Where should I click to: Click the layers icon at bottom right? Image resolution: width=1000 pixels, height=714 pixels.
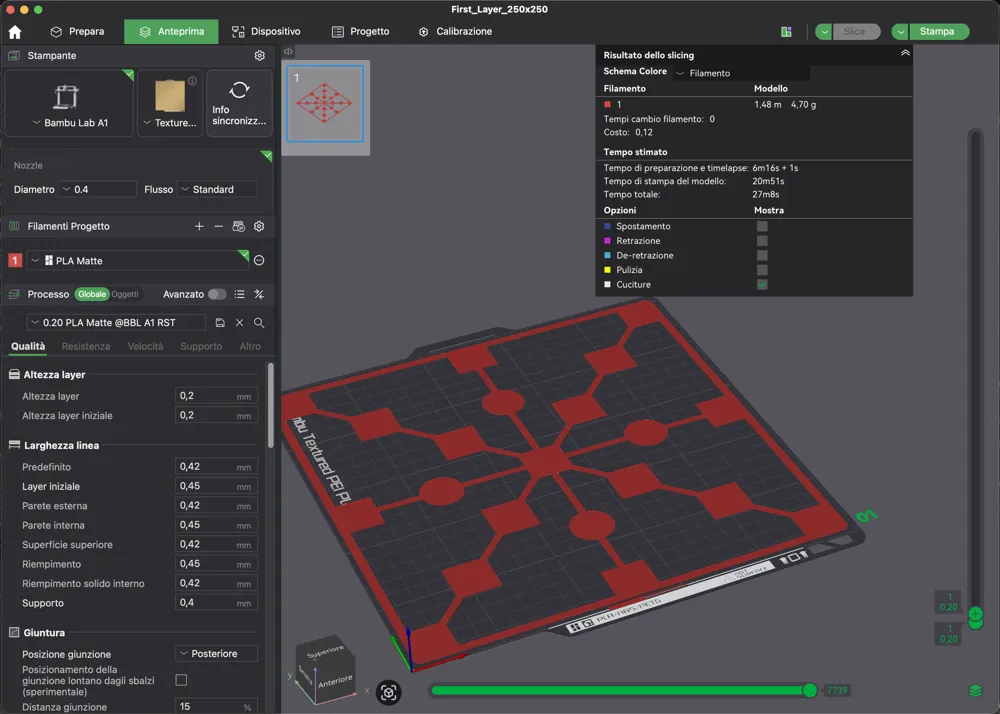(975, 691)
